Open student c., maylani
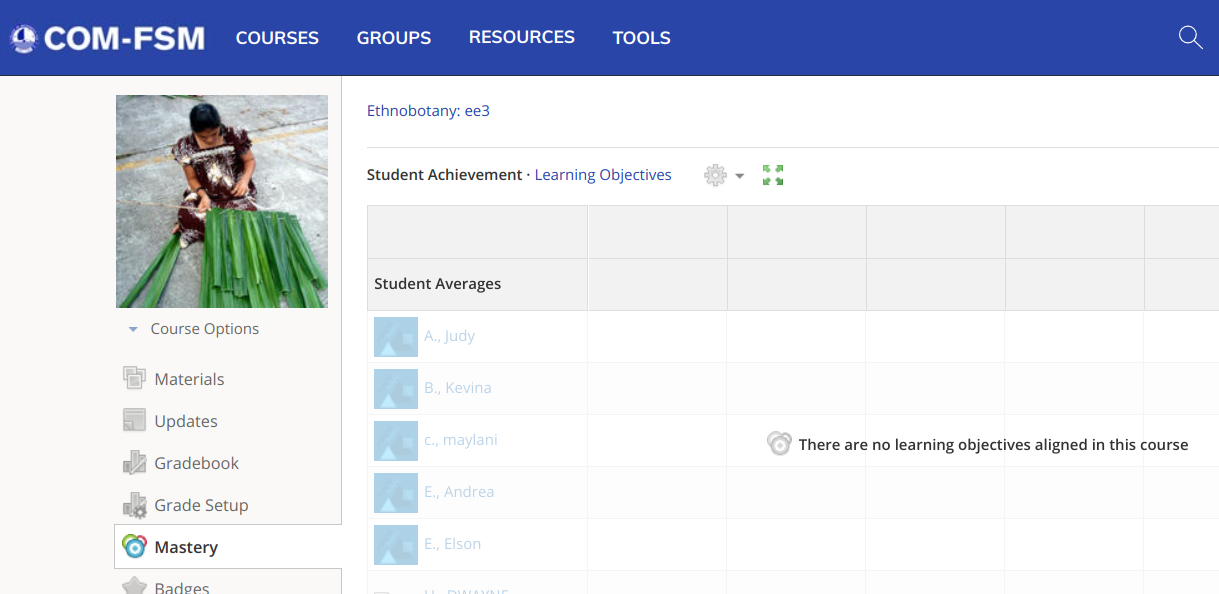The image size is (1219, 594). click(461, 440)
